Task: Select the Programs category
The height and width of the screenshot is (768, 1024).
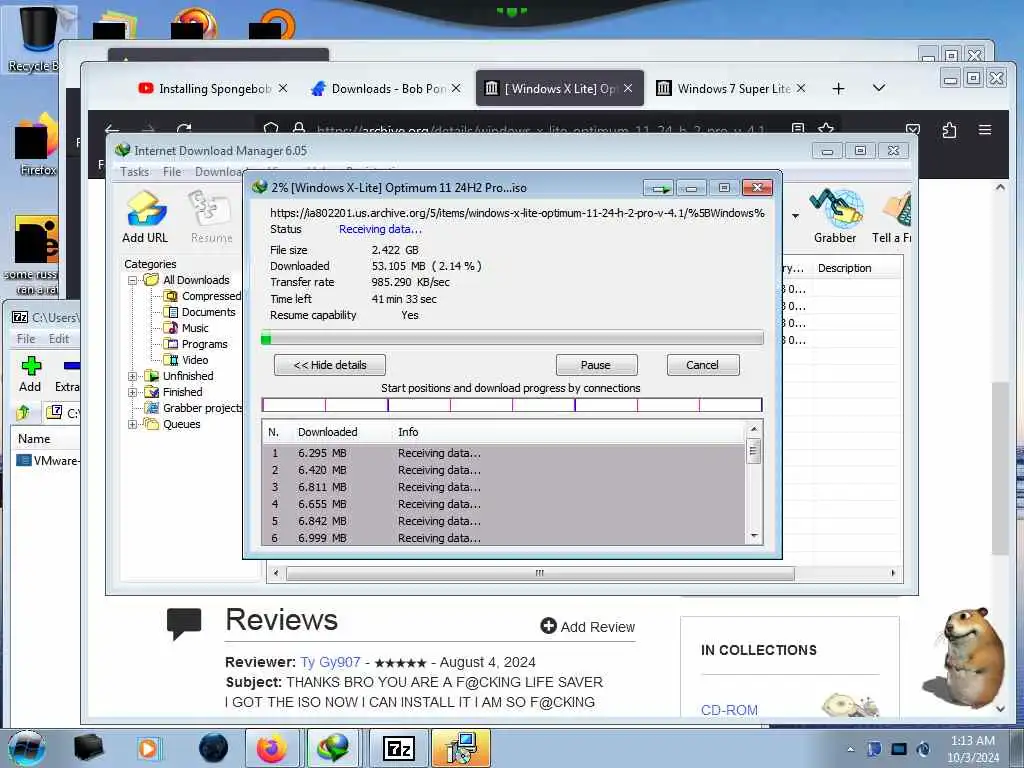Action: (196, 344)
